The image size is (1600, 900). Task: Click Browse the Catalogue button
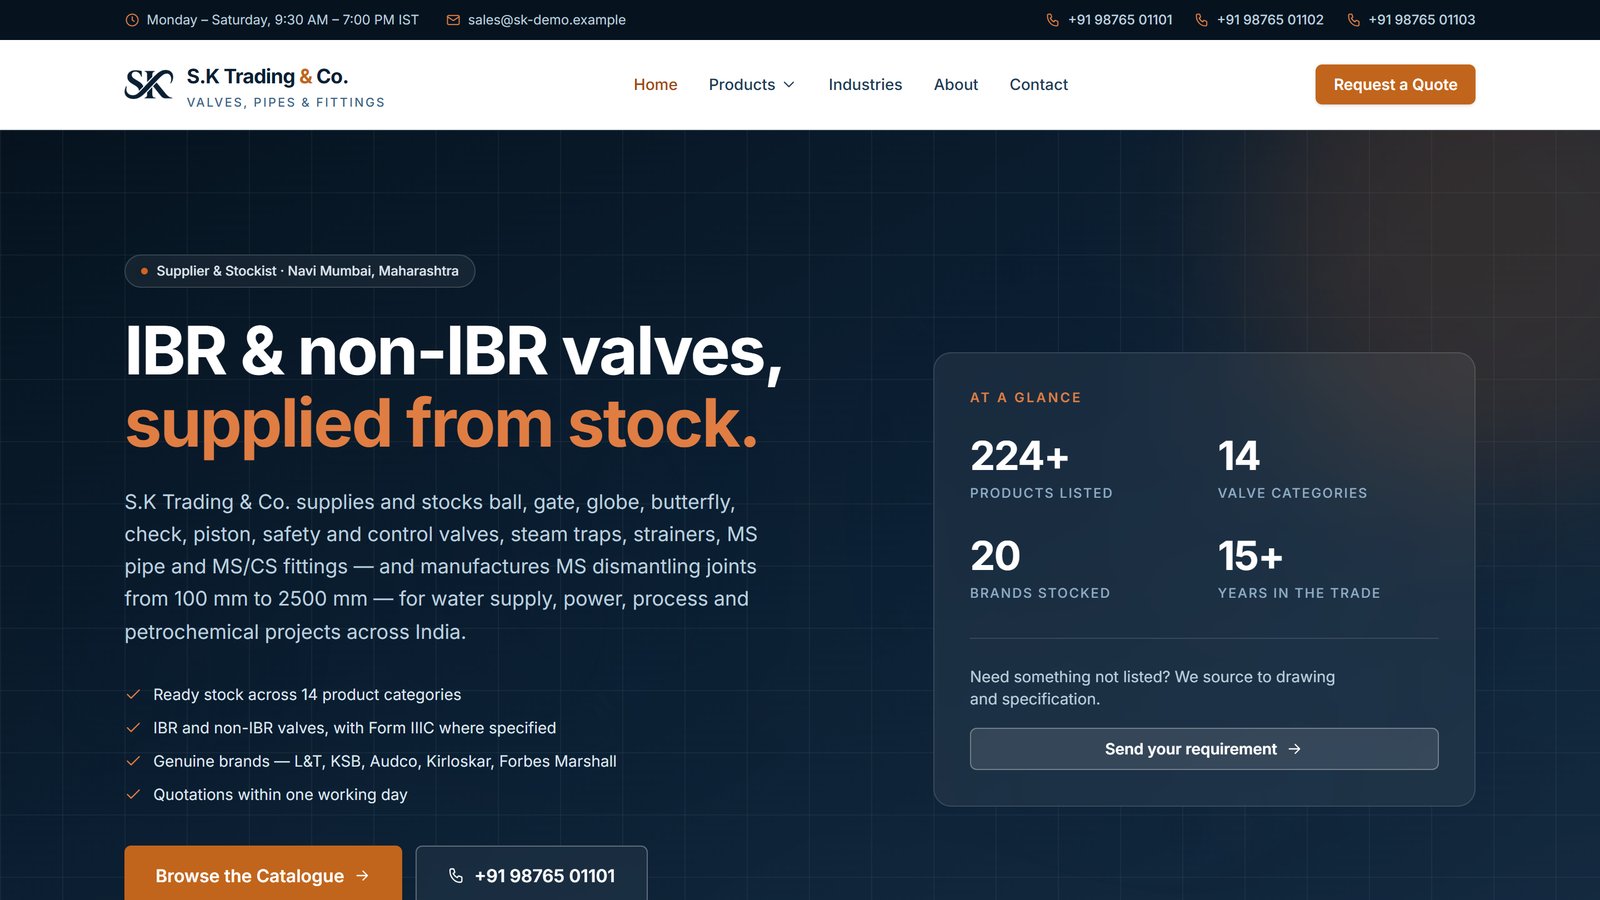click(x=263, y=874)
